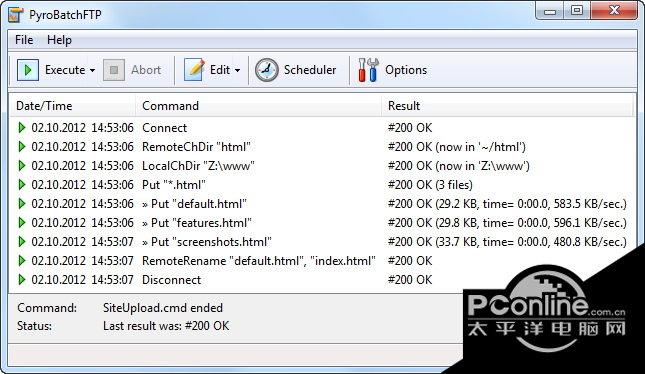Select the » Put "screenshots.html" command
This screenshot has width=645, height=374.
(207, 242)
